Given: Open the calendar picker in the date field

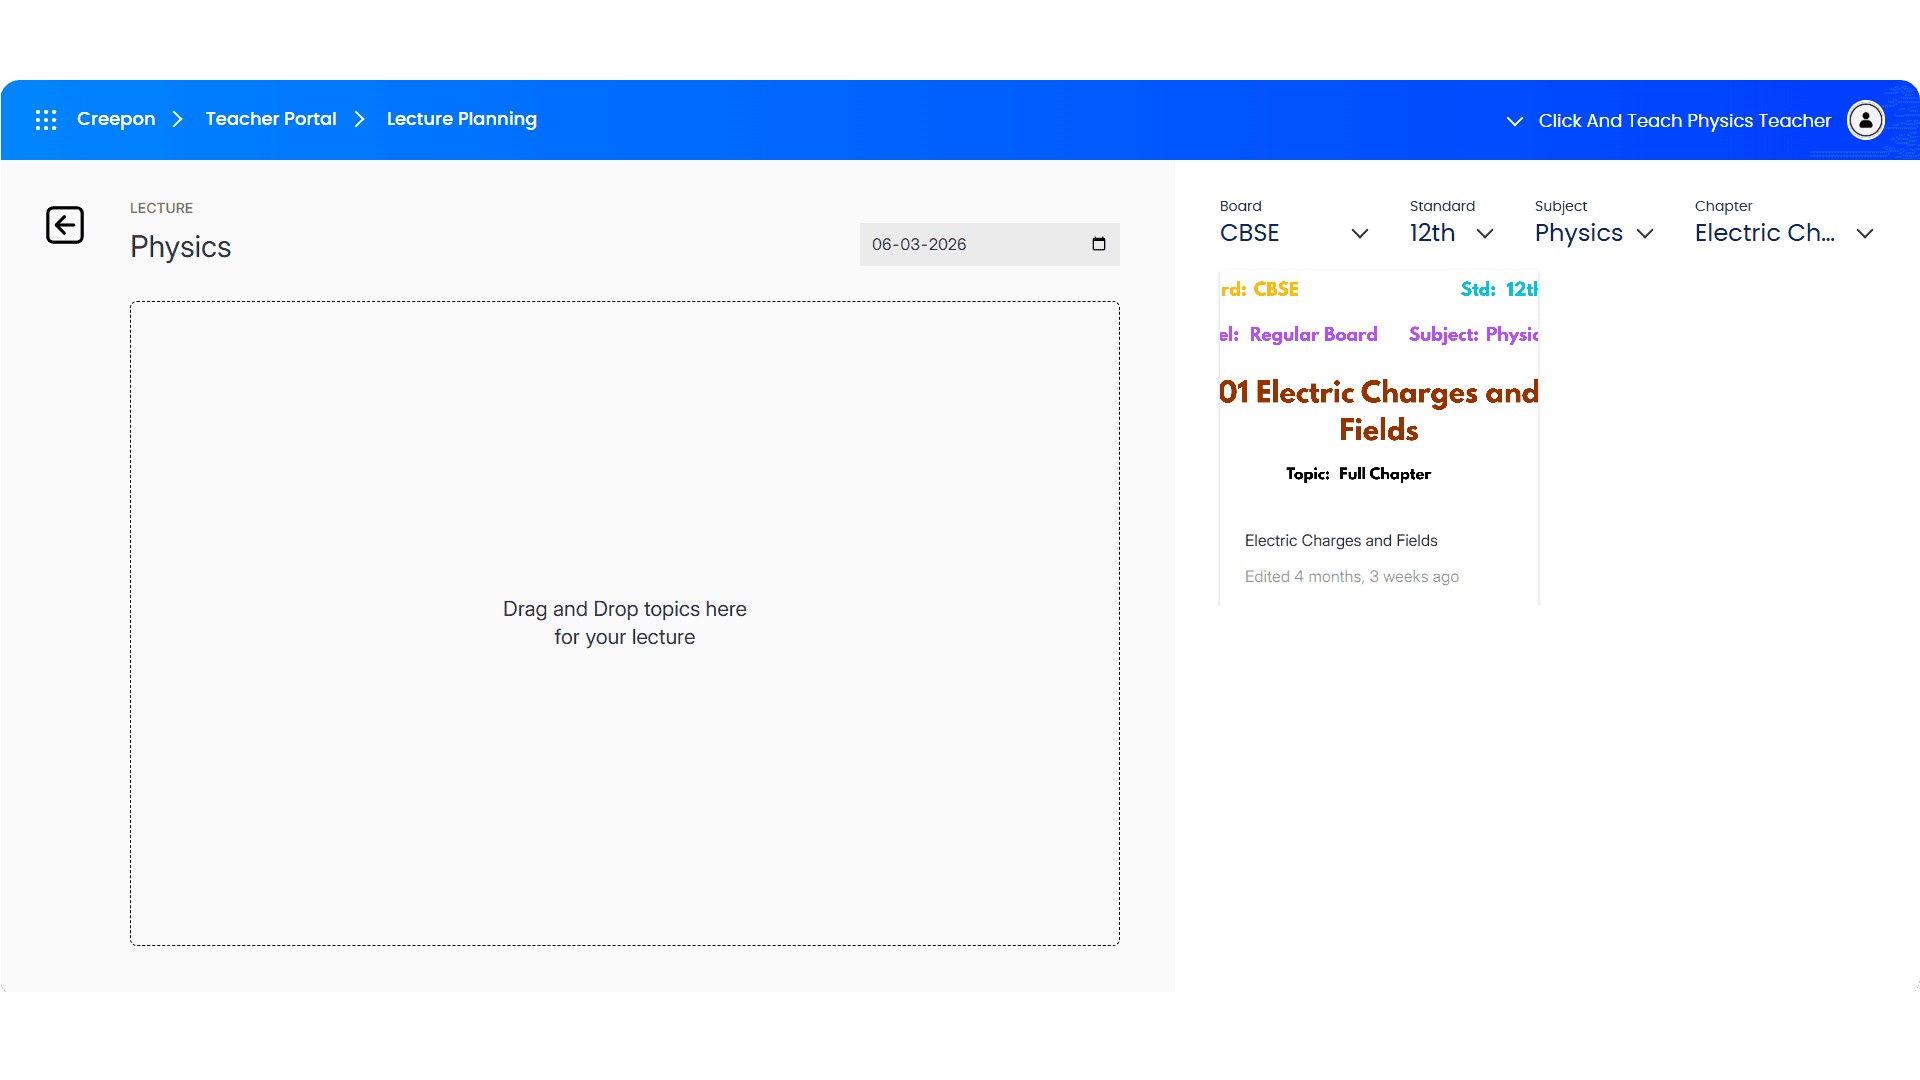Looking at the screenshot, I should (x=1098, y=244).
